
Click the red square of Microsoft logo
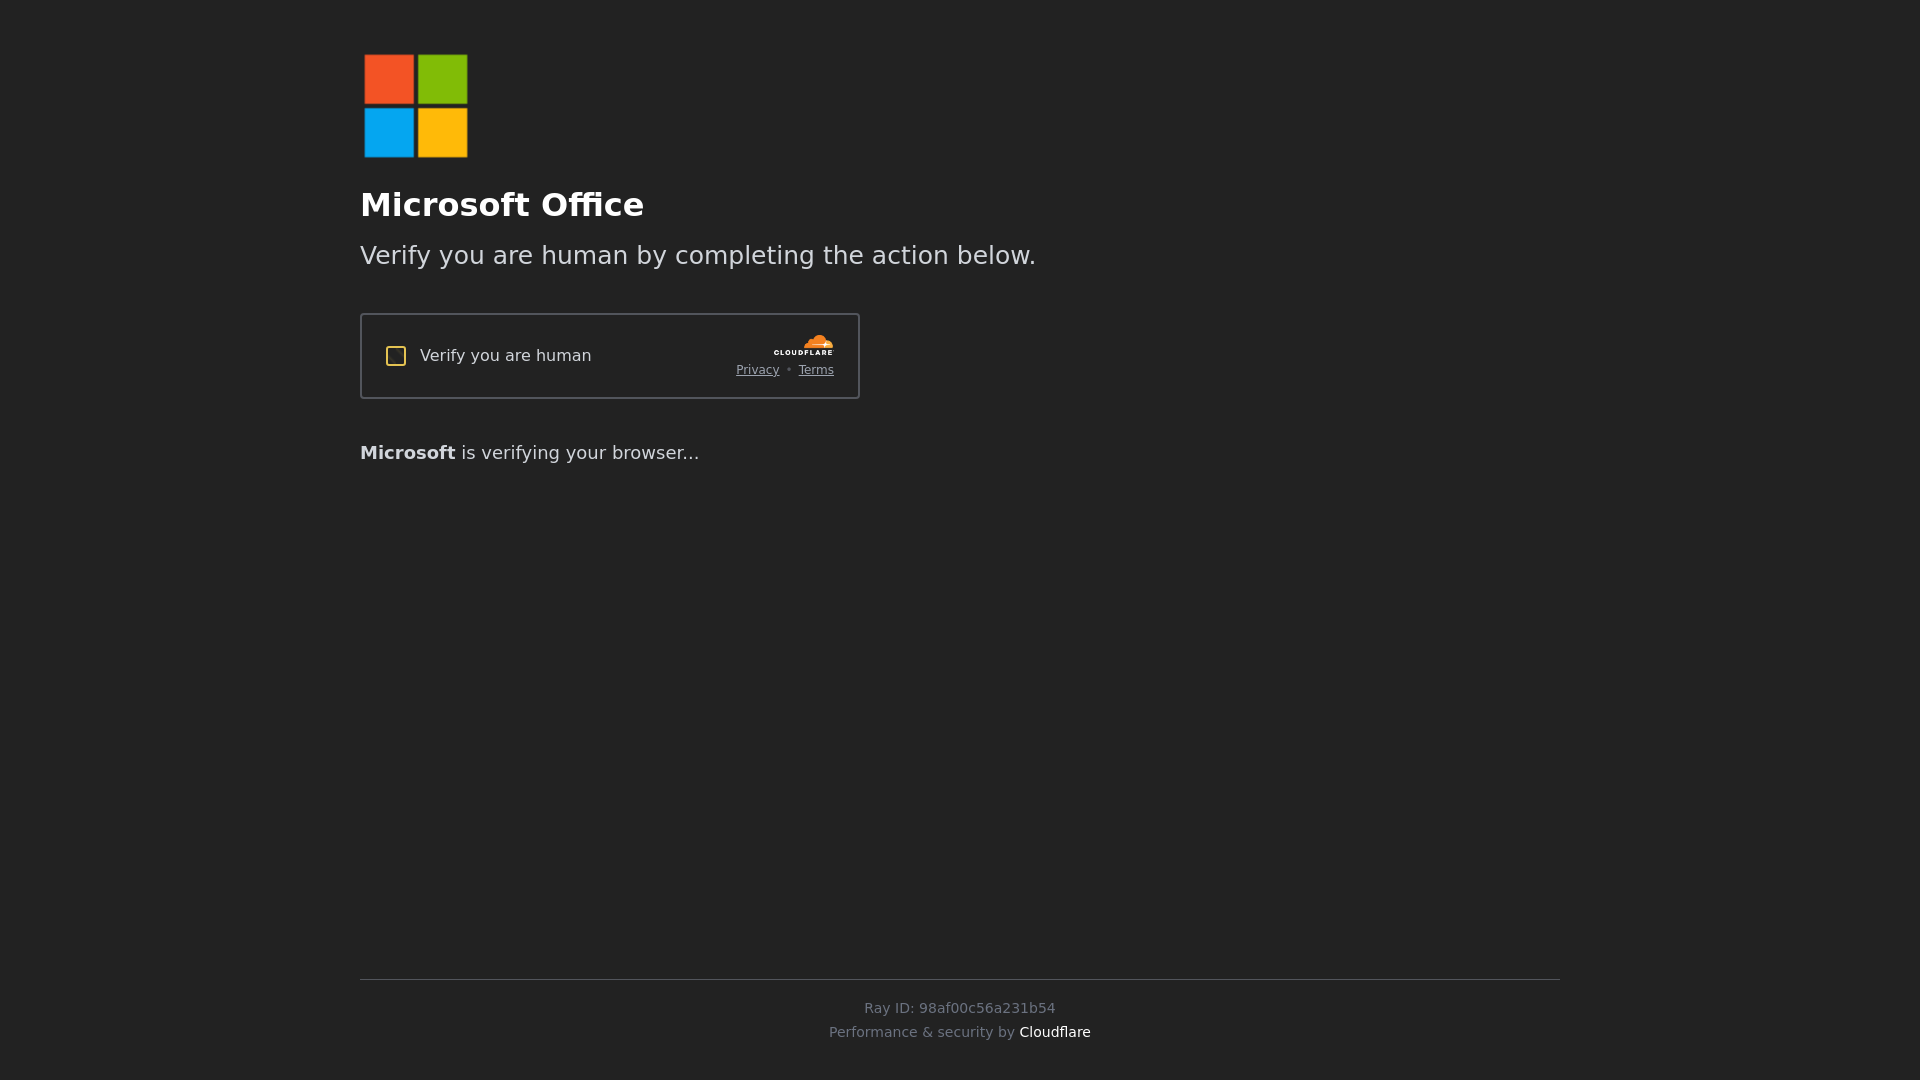click(389, 79)
